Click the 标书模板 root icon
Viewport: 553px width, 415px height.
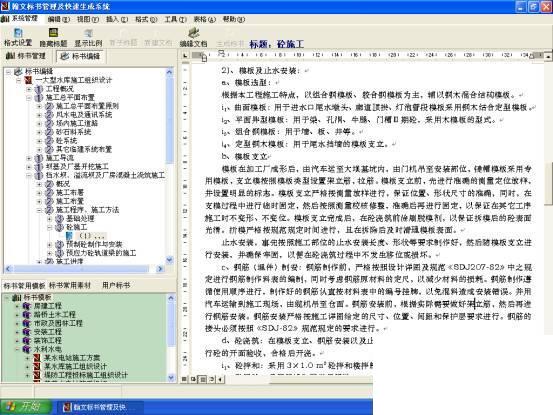coord(17,298)
